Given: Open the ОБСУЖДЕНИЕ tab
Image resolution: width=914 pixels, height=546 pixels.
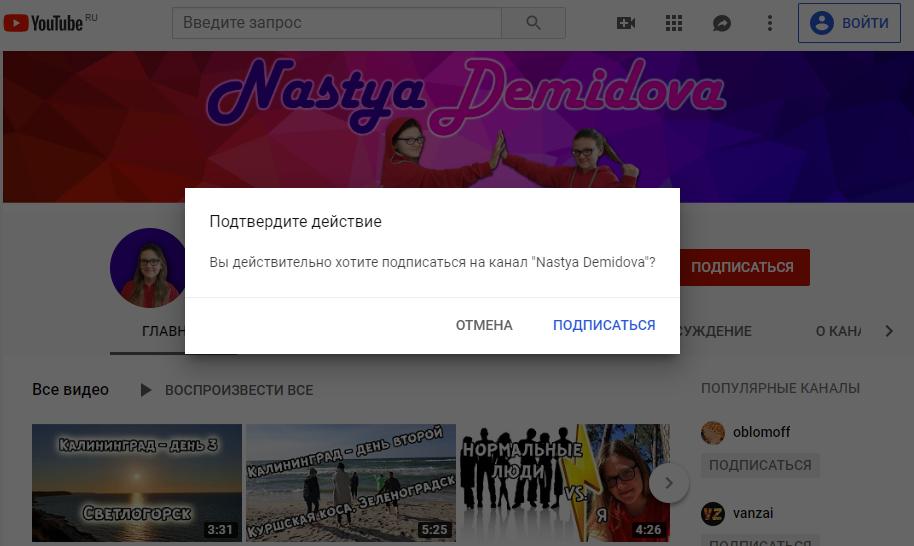Looking at the screenshot, I should tap(716, 331).
